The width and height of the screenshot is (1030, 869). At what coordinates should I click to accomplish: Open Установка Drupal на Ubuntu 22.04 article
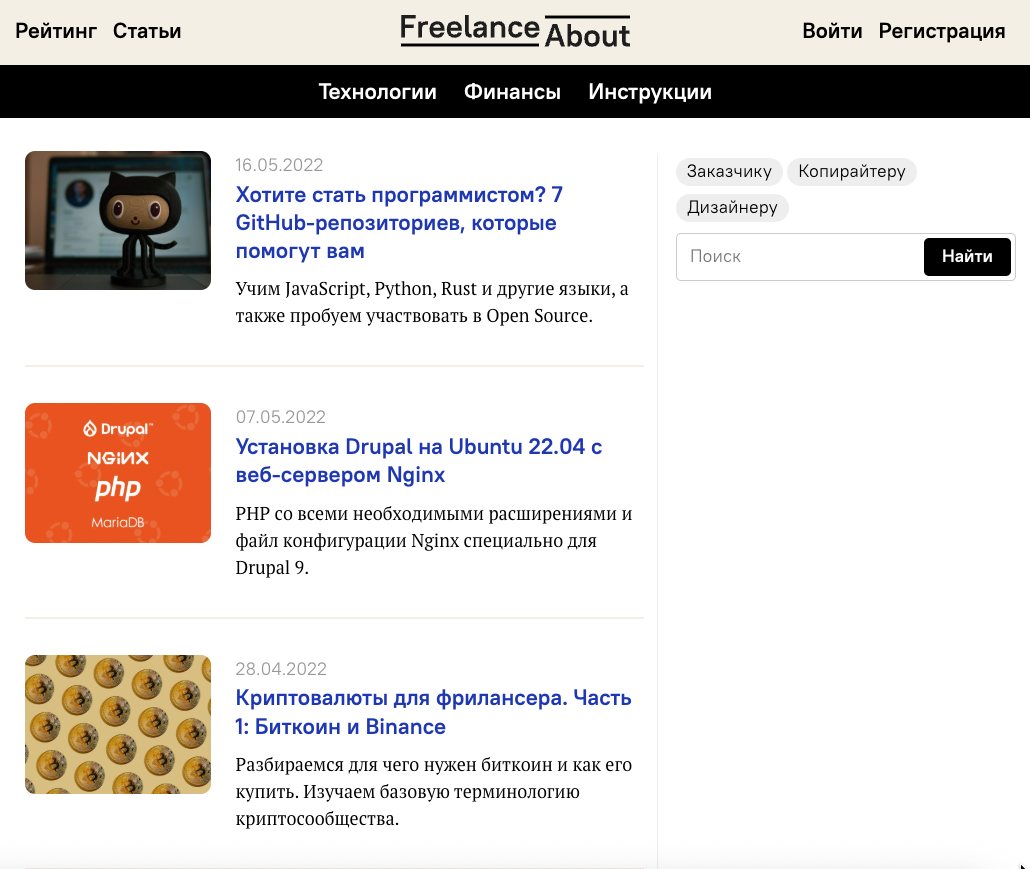(418, 460)
